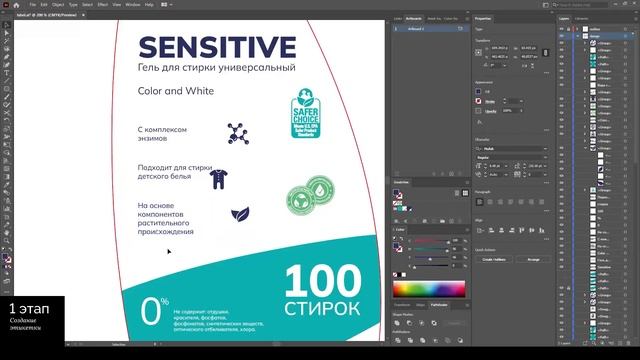Click vertical align bottom icon in Align section
Viewport: 640px width, 360px height.
(x=542, y=230)
